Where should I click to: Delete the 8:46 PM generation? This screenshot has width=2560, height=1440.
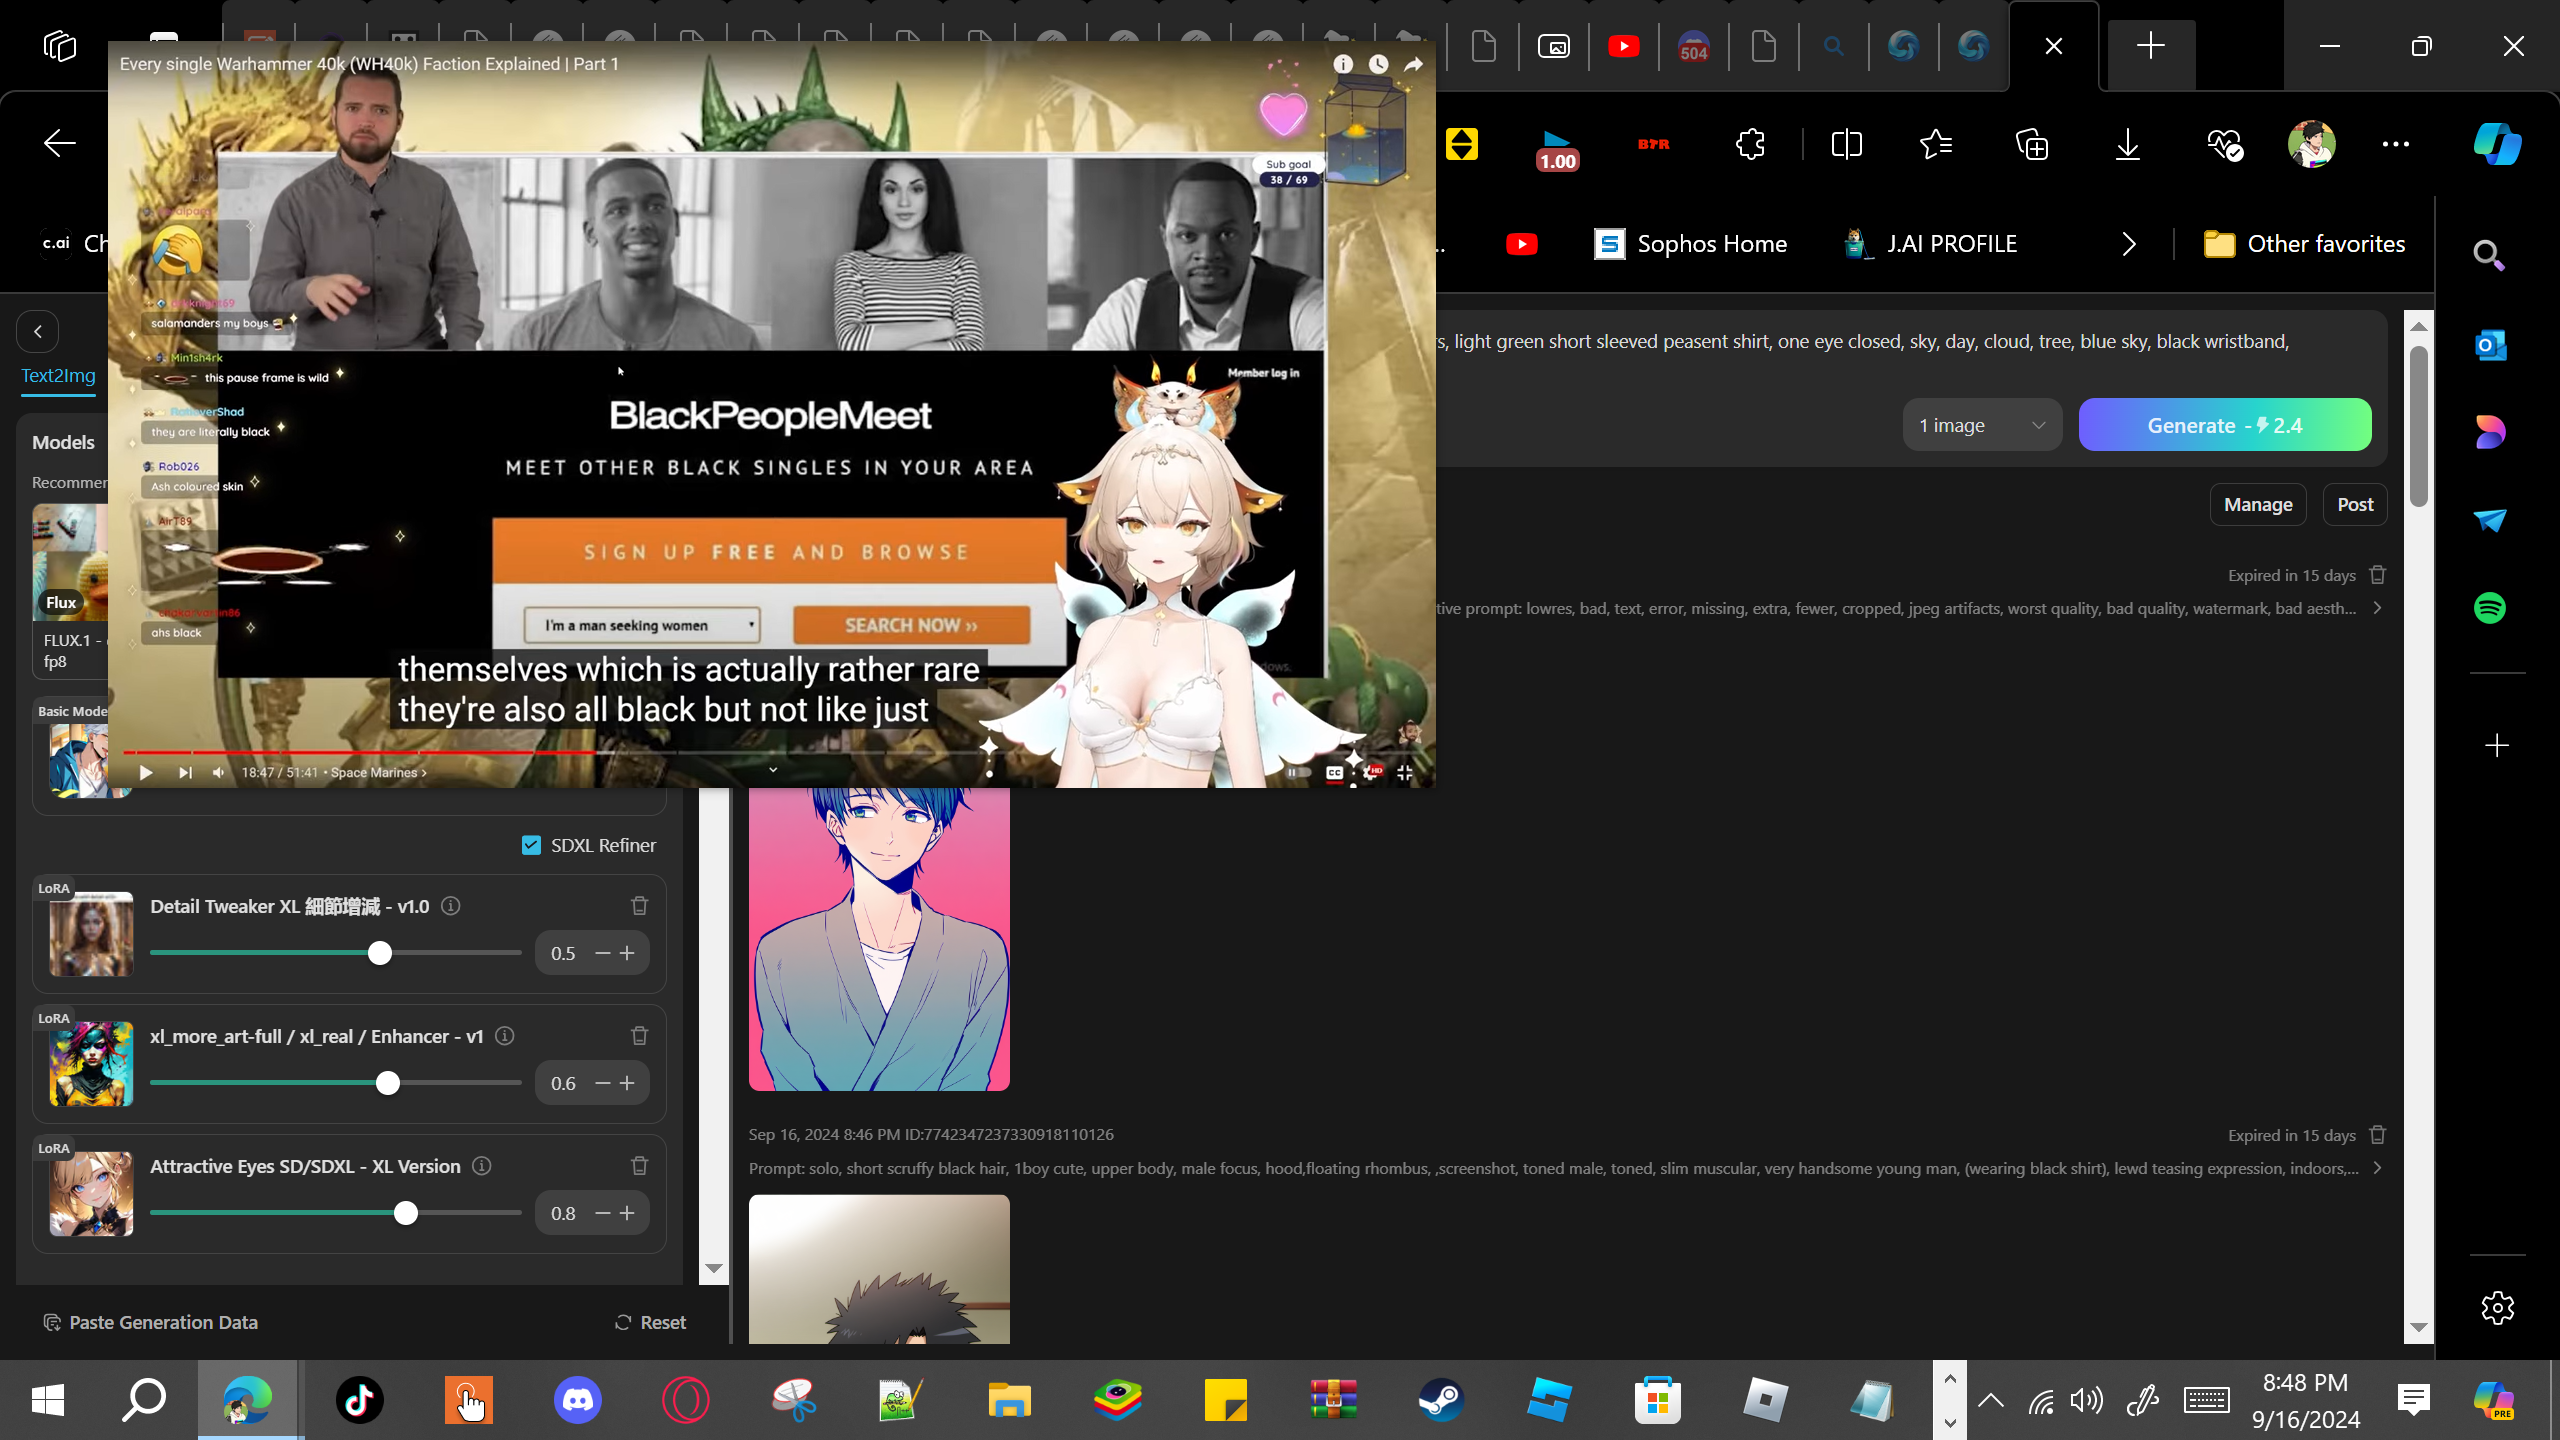2378,1135
